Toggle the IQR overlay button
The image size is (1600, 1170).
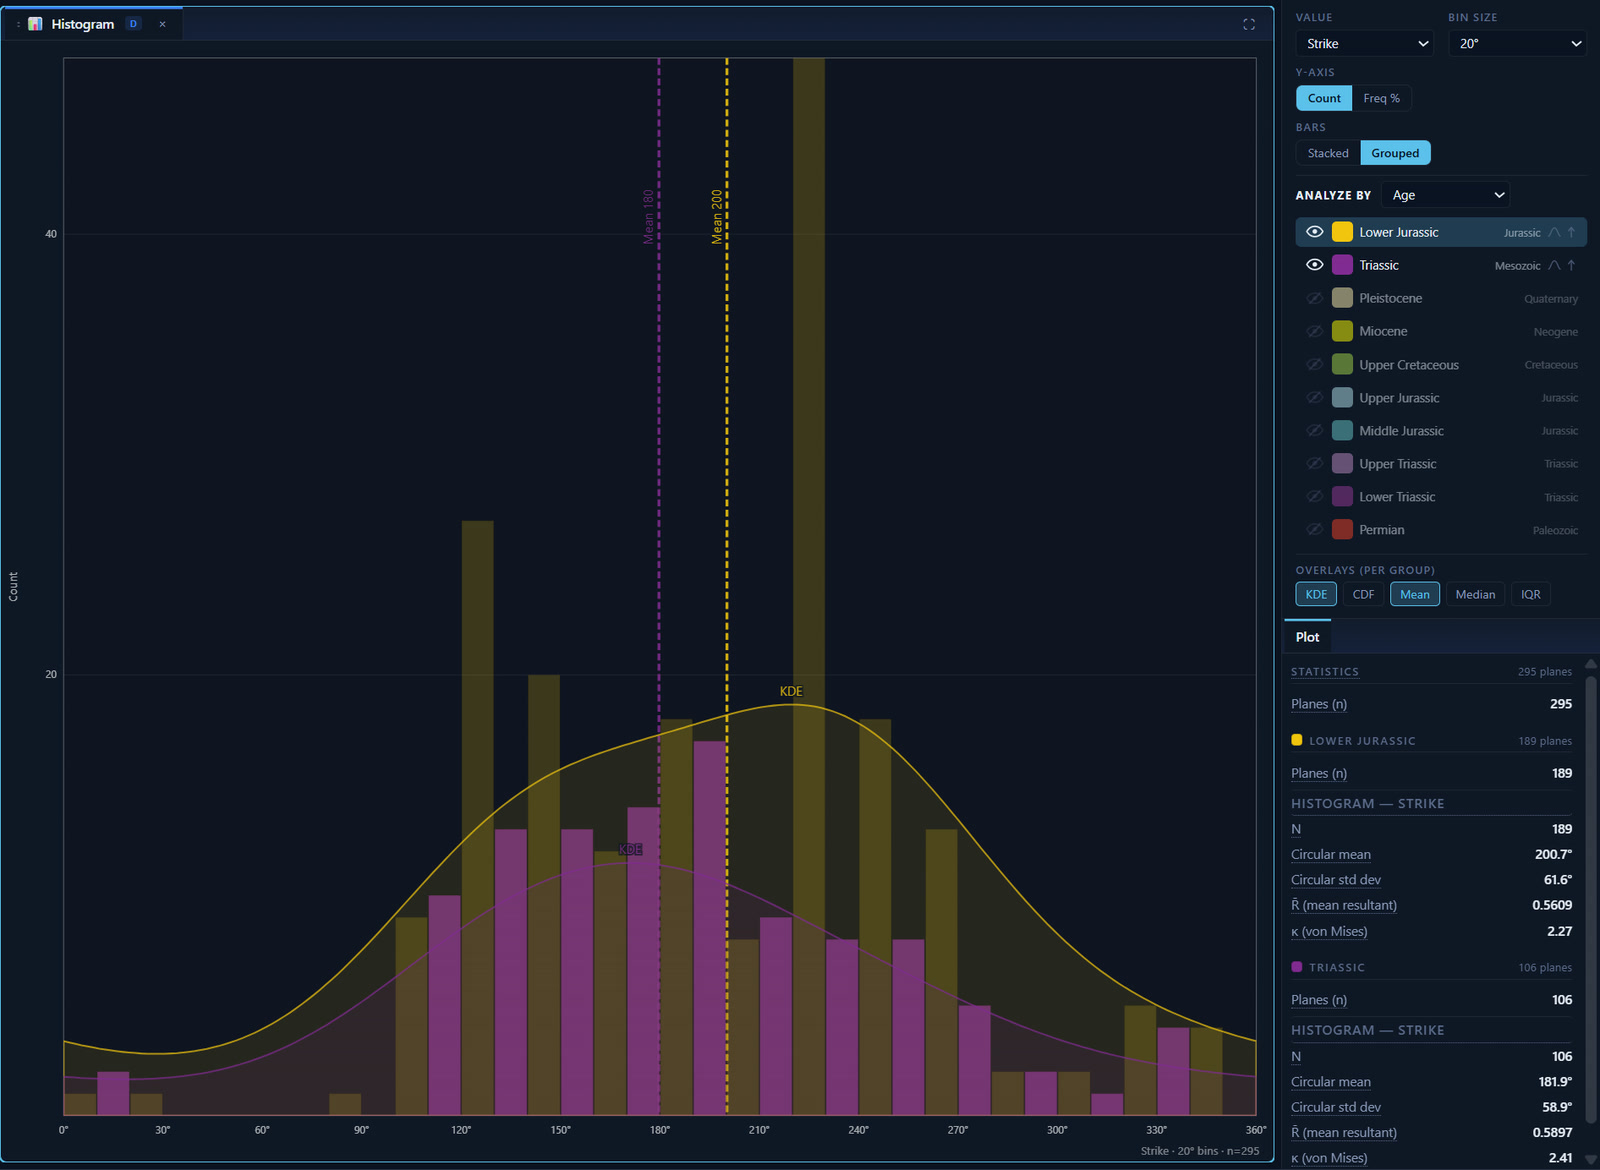click(x=1531, y=594)
